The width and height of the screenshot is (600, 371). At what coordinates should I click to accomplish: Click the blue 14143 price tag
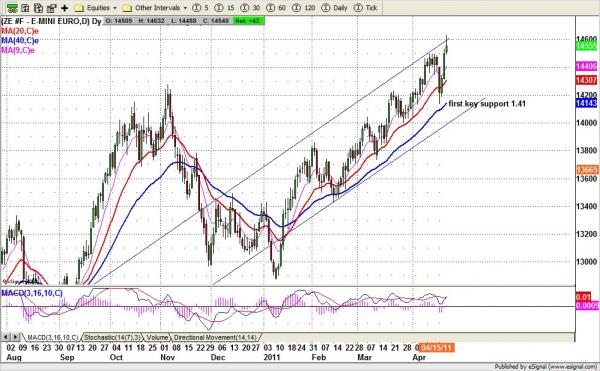(x=586, y=103)
